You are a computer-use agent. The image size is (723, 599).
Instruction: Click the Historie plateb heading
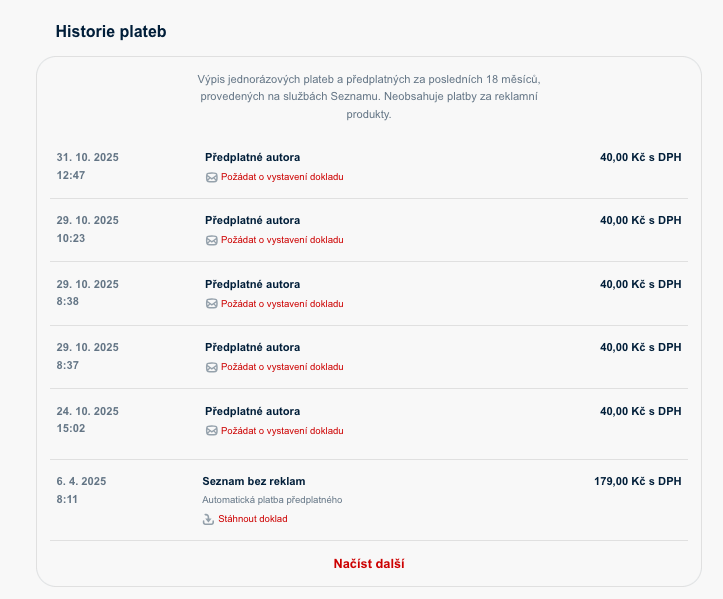point(111,32)
